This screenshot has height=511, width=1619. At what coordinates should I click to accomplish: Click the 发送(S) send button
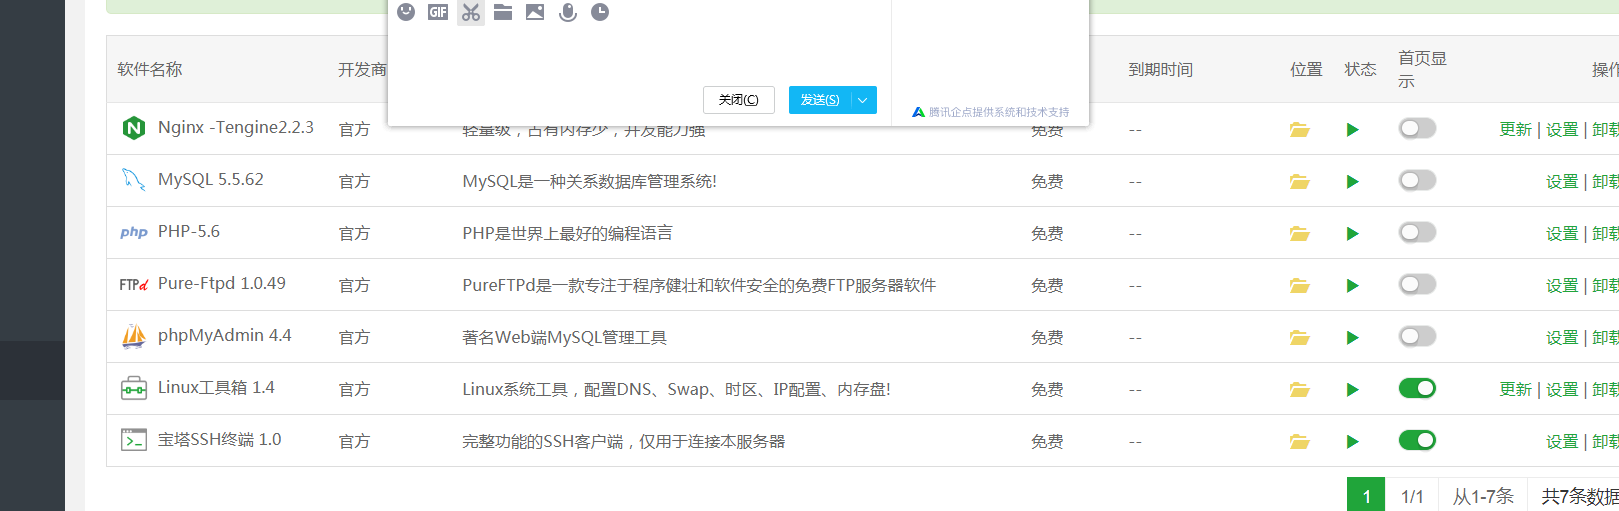[x=820, y=100]
